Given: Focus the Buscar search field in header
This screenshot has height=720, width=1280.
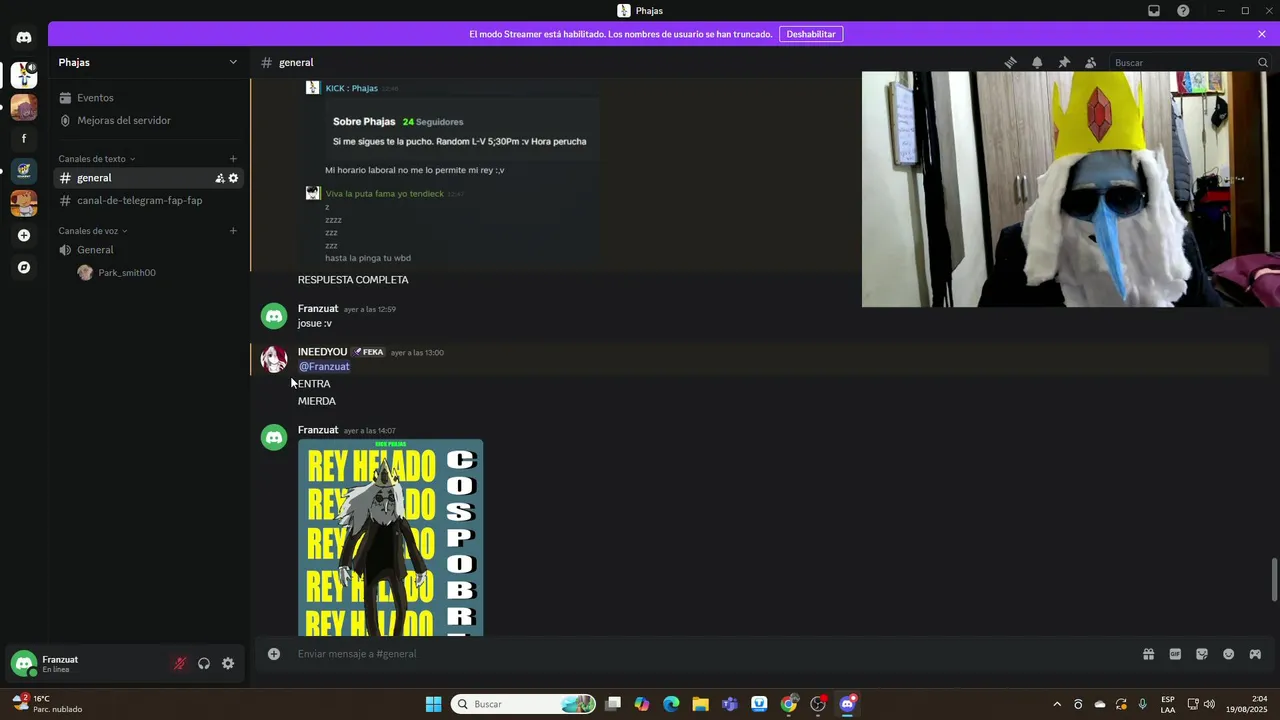Looking at the screenshot, I should tap(1190, 62).
